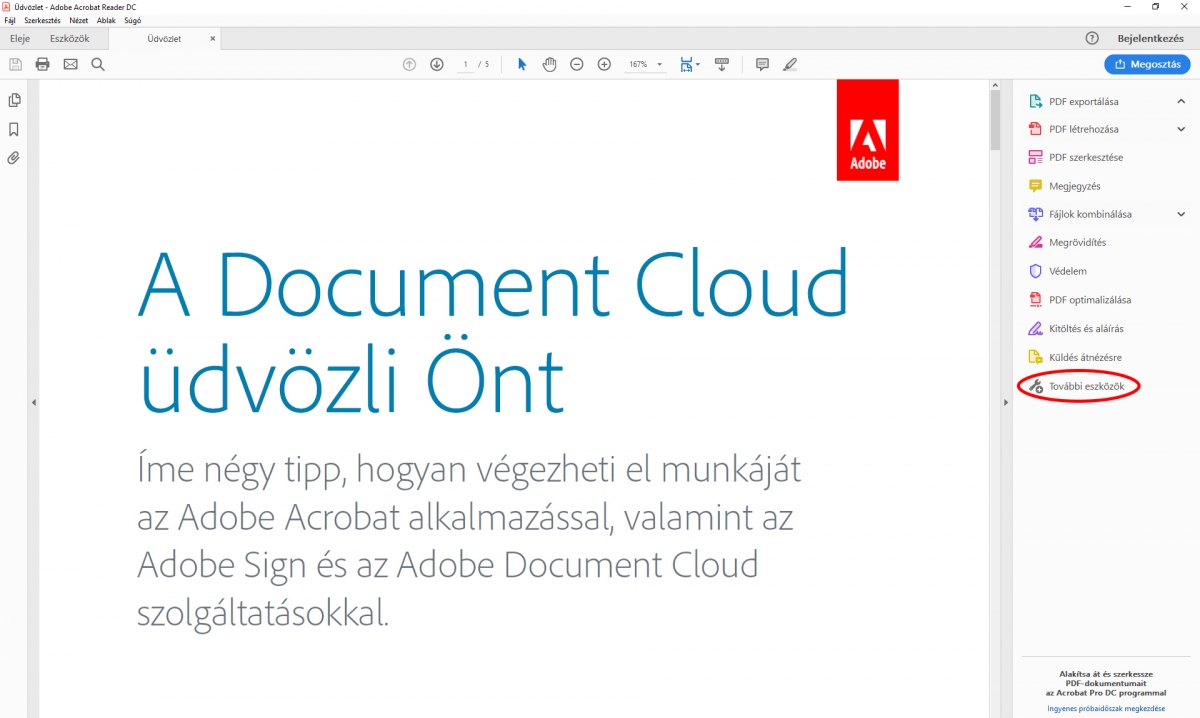Click the Megosztás share button

1147,64
